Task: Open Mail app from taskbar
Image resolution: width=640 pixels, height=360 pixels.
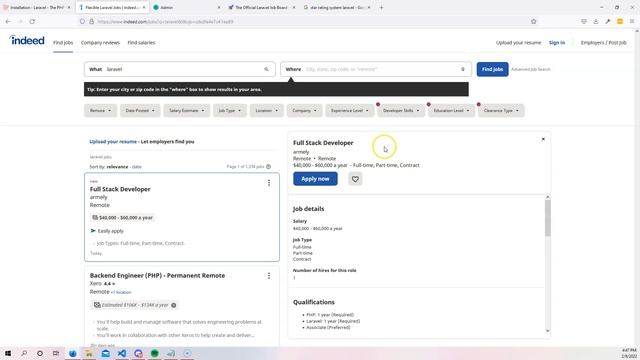Action: tap(105, 353)
